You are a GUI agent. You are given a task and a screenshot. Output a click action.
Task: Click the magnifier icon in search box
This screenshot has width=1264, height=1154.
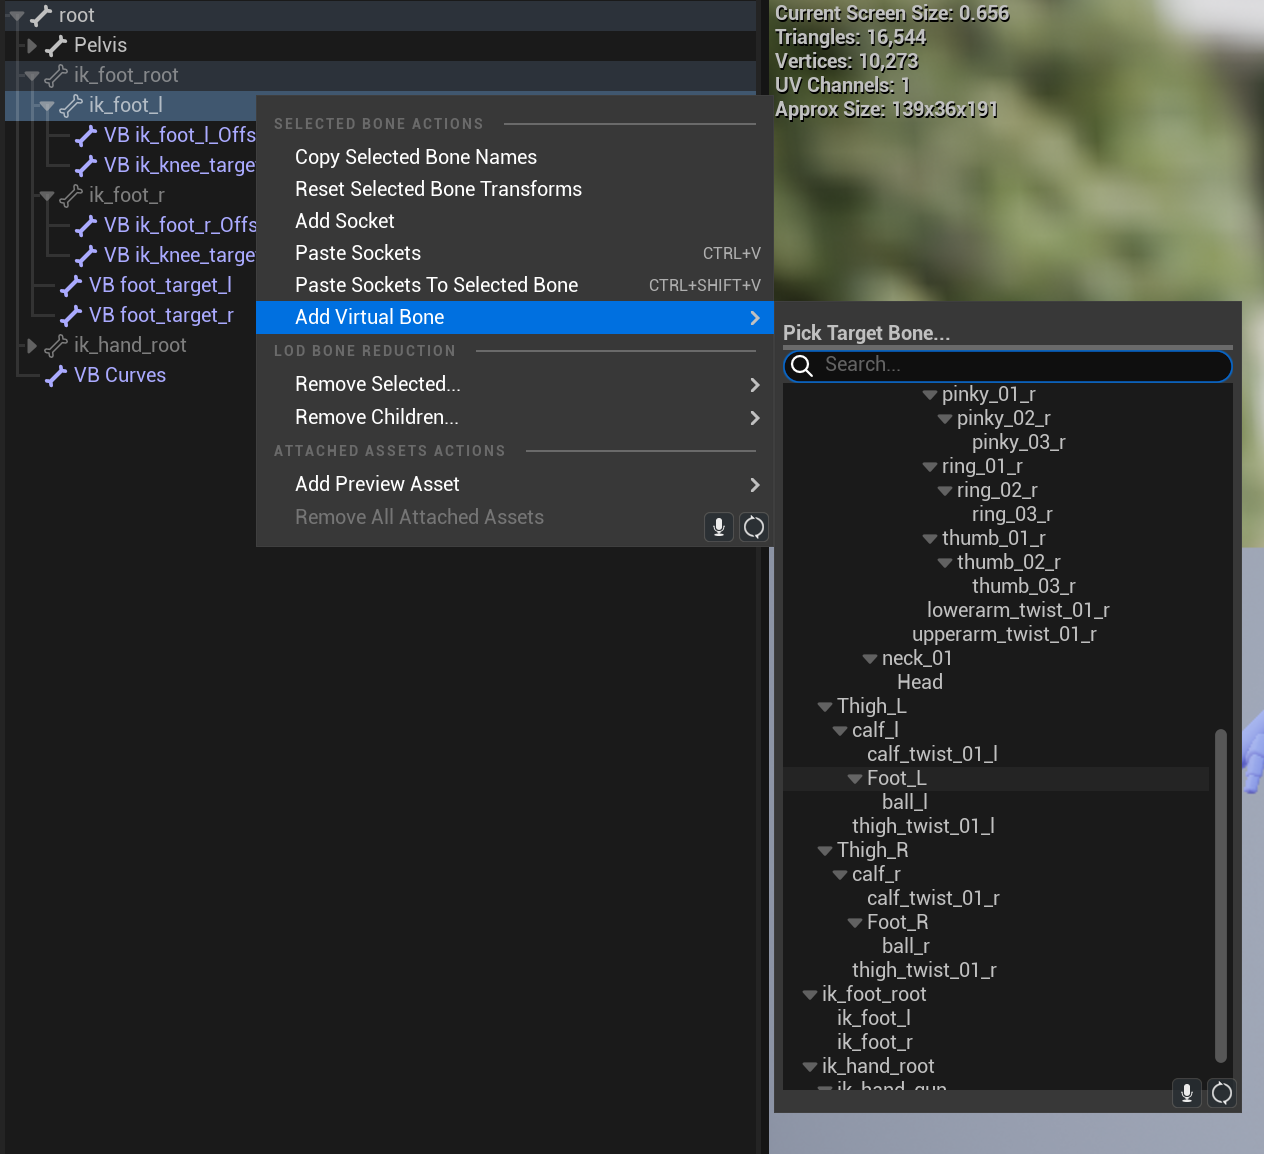802,365
